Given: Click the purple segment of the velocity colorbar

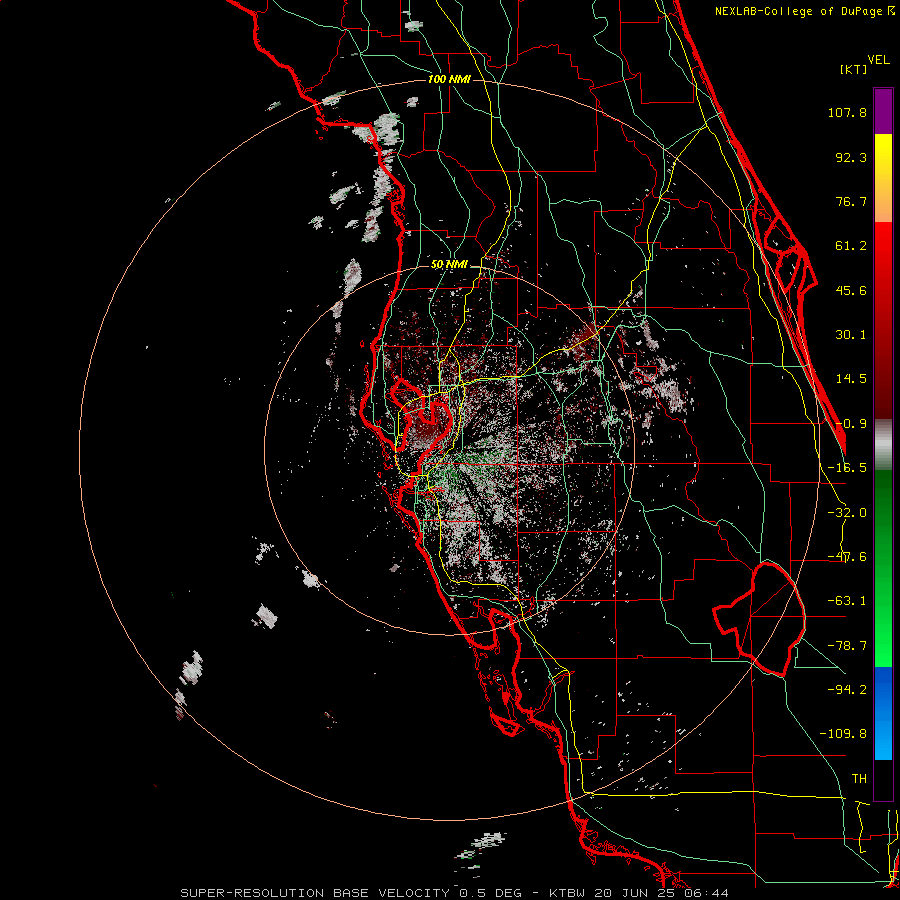Looking at the screenshot, I should [883, 111].
